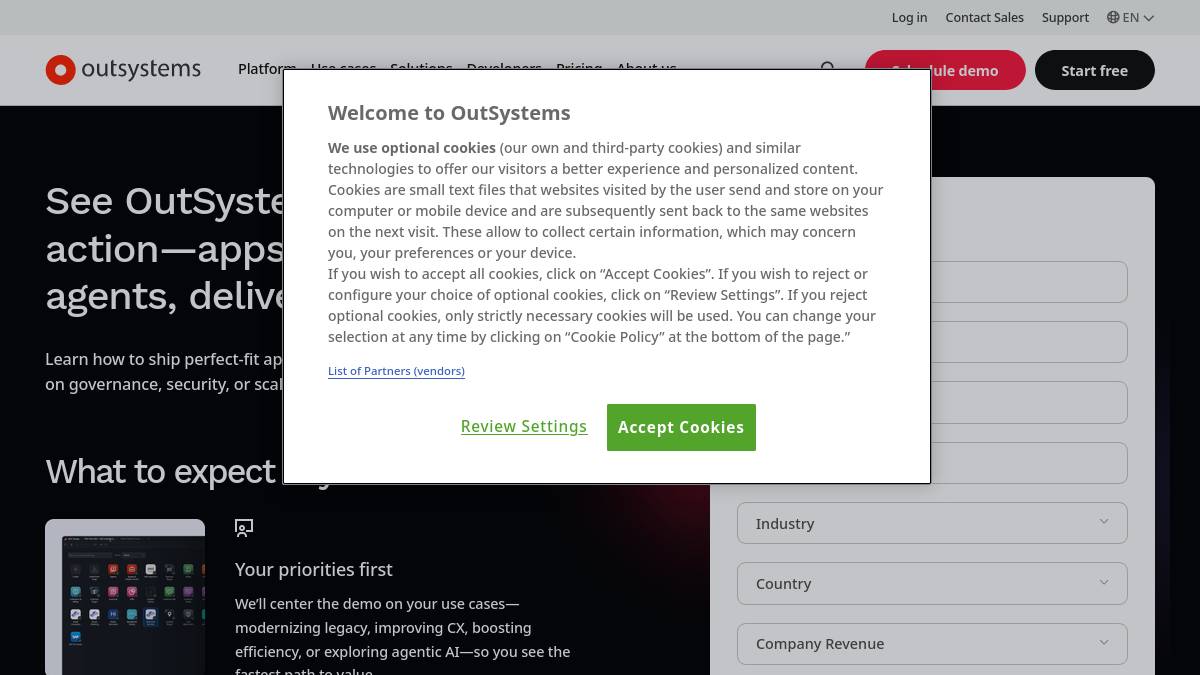1200x675 pixels.
Task: Click the 'Your priorities first' heading
Action: [314, 569]
